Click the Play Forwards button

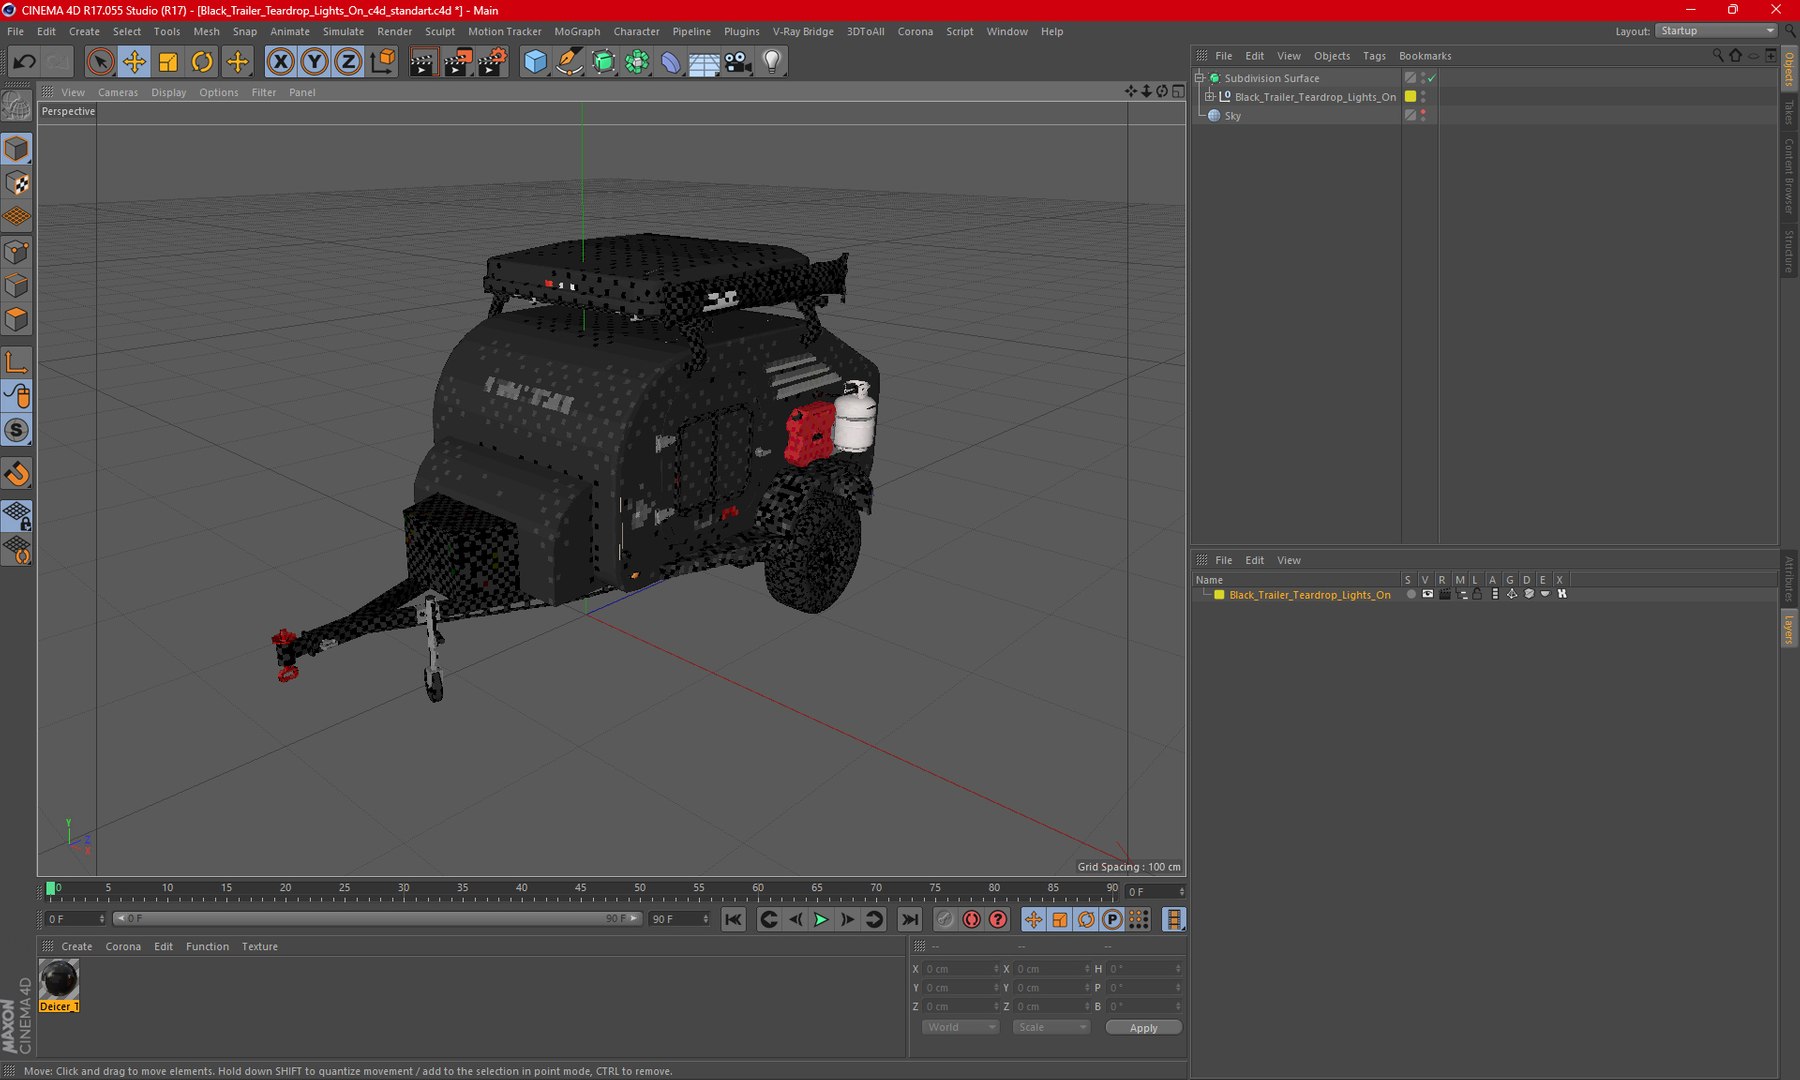821,919
